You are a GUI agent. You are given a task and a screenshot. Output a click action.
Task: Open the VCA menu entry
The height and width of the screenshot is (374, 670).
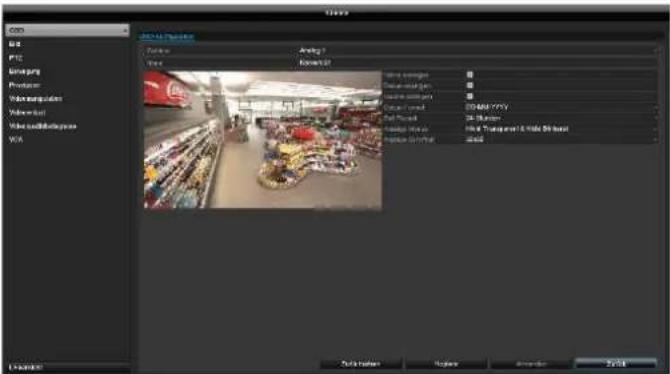(16, 140)
